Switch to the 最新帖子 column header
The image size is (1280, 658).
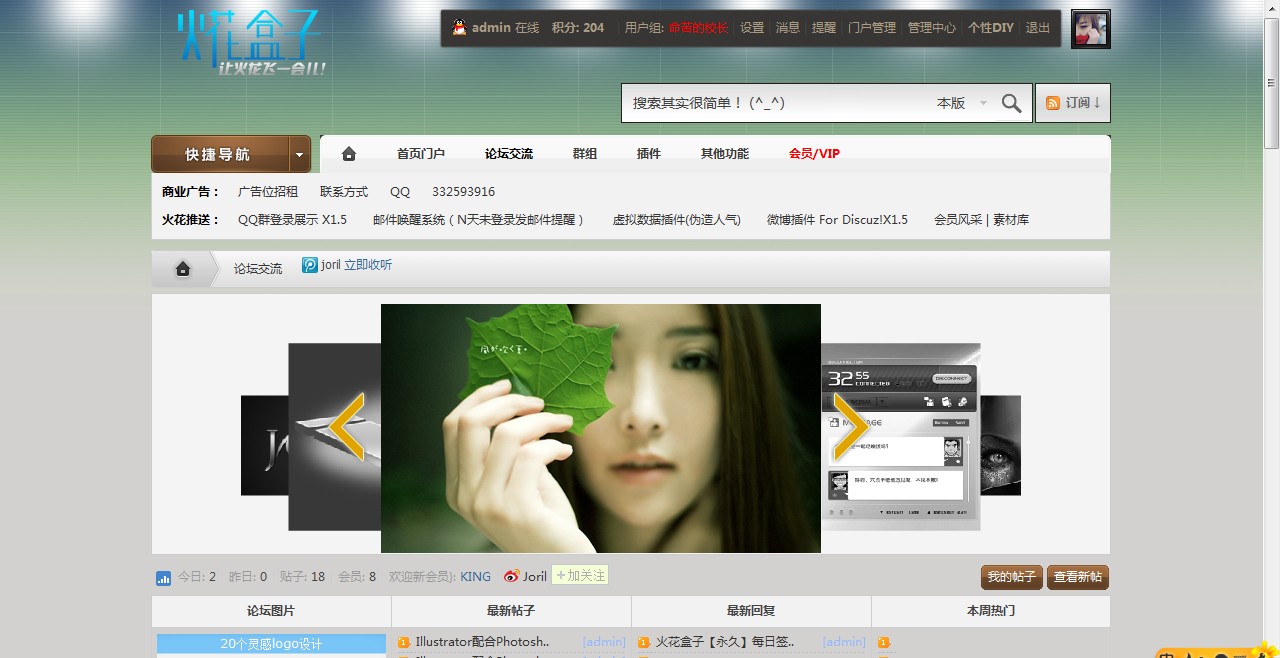click(x=511, y=611)
